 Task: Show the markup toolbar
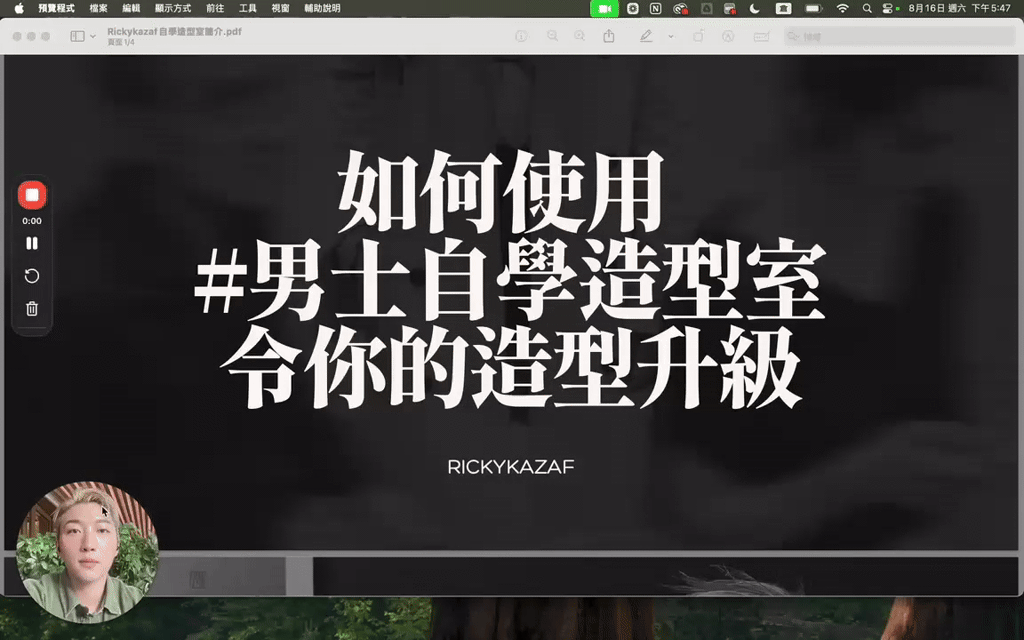coord(728,37)
